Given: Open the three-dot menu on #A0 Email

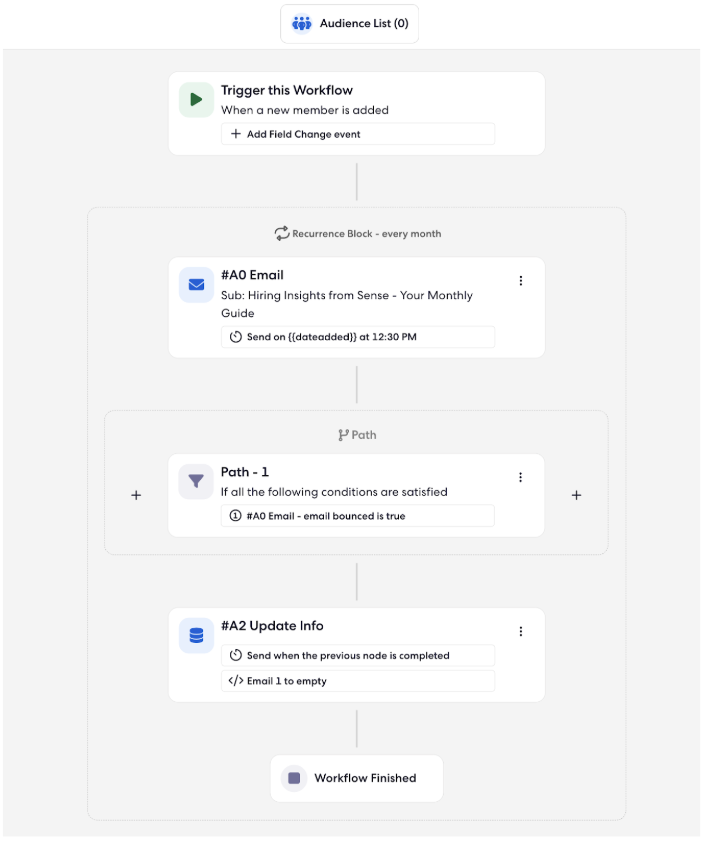Looking at the screenshot, I should click(x=521, y=281).
